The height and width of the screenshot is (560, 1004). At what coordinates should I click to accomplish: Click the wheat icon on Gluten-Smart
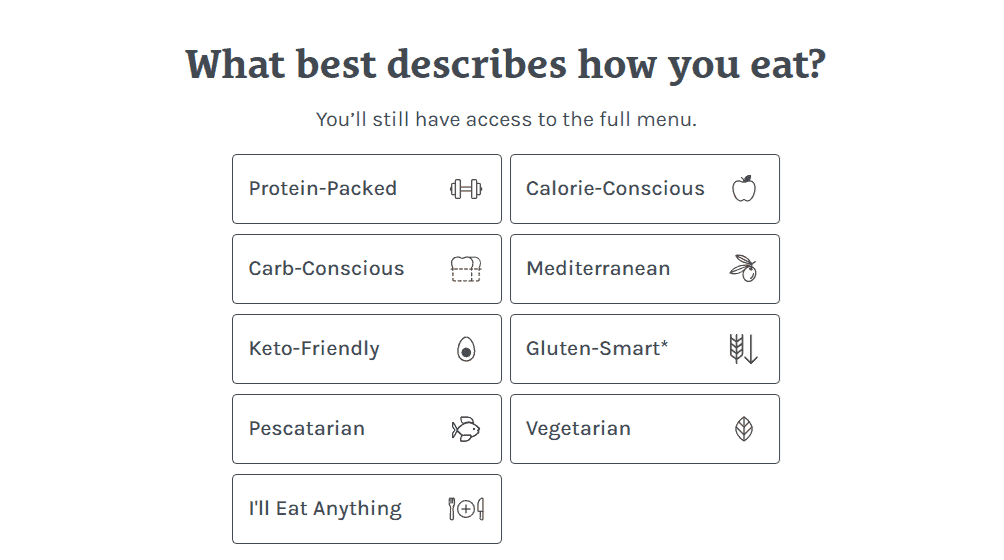tap(743, 349)
